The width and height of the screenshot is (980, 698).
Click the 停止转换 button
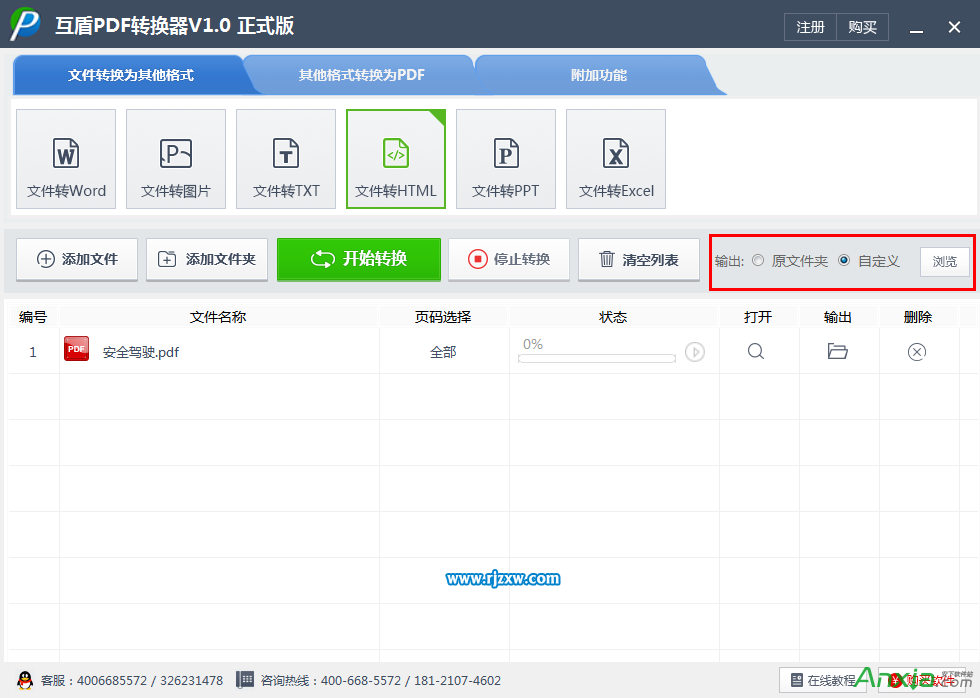point(509,259)
